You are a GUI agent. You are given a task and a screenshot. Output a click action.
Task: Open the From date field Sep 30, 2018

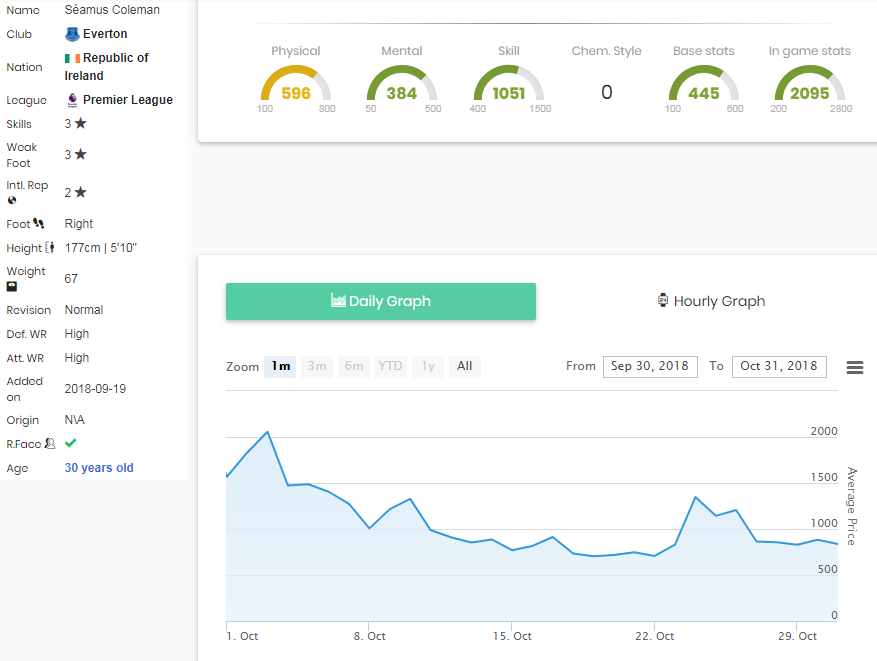[650, 366]
